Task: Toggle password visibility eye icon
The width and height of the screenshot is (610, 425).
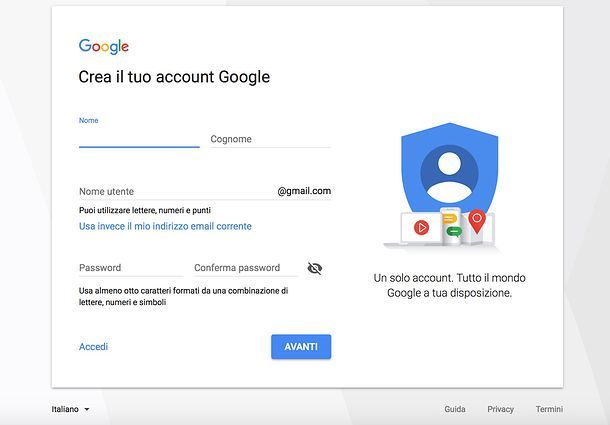Action: click(315, 268)
